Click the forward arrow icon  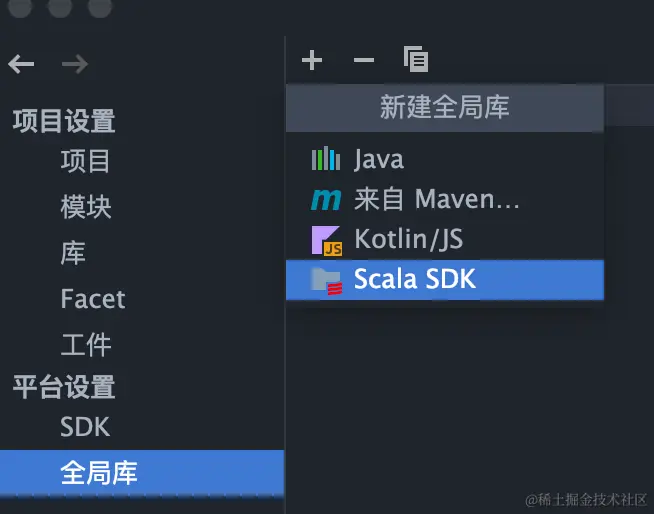coord(75,64)
